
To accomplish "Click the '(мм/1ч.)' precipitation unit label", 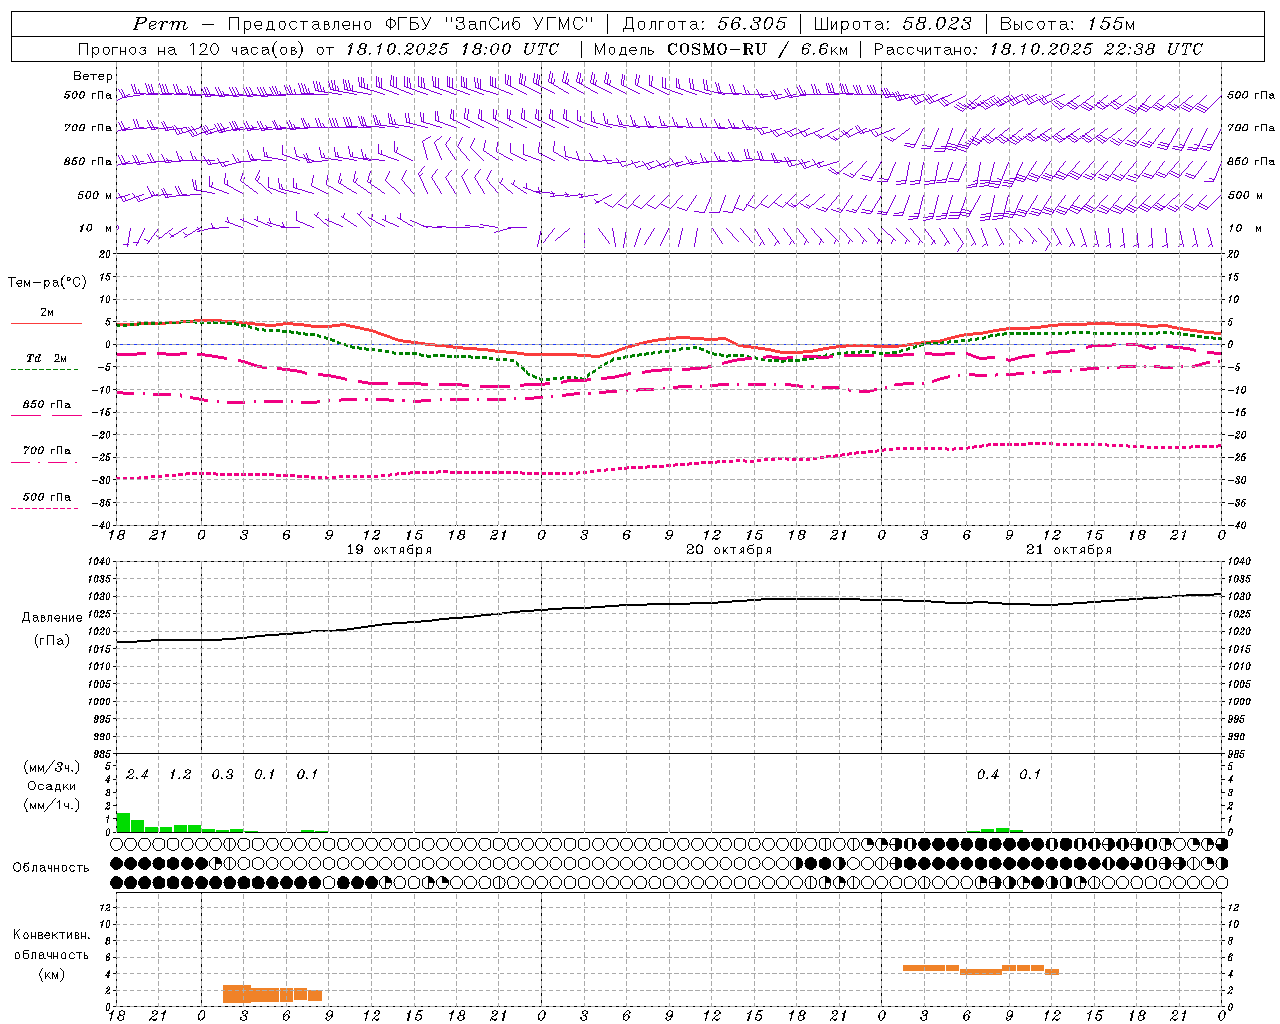I will coord(52,805).
